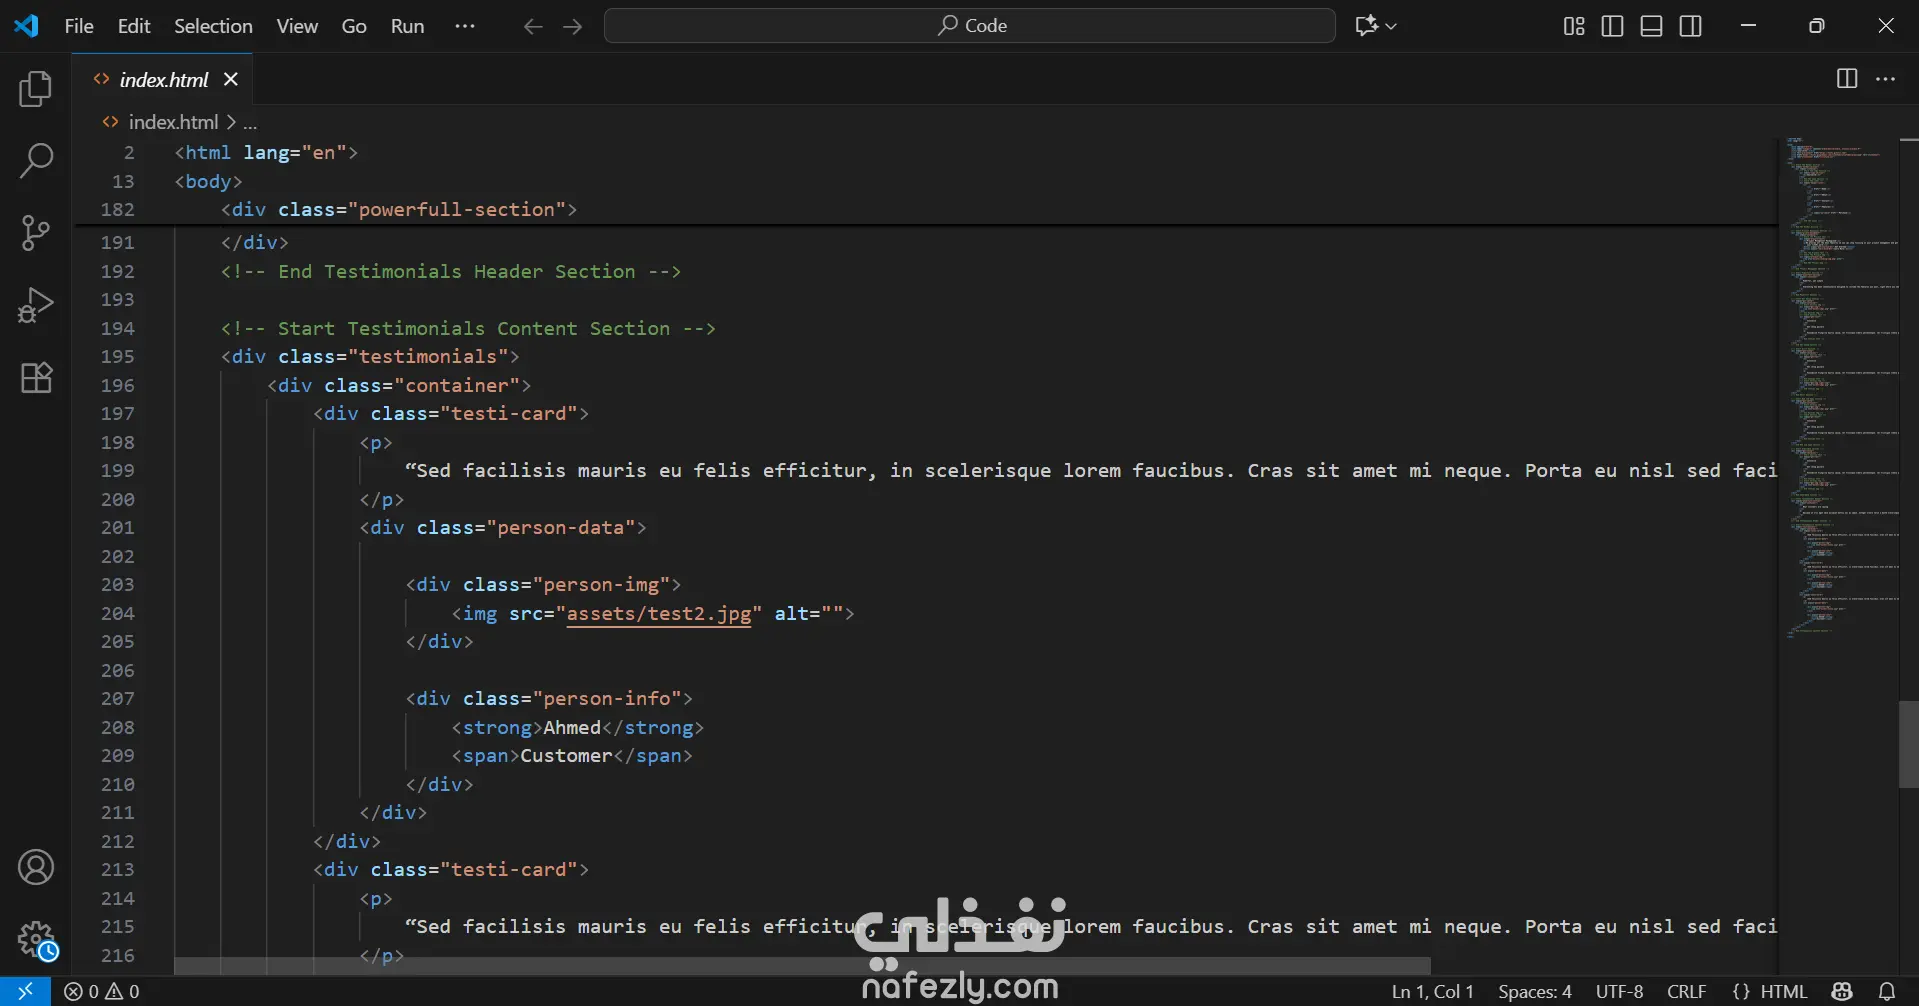Viewport: 1919px width, 1006px height.
Task: Open the Copilot chat icon in title bar
Action: 1366,25
